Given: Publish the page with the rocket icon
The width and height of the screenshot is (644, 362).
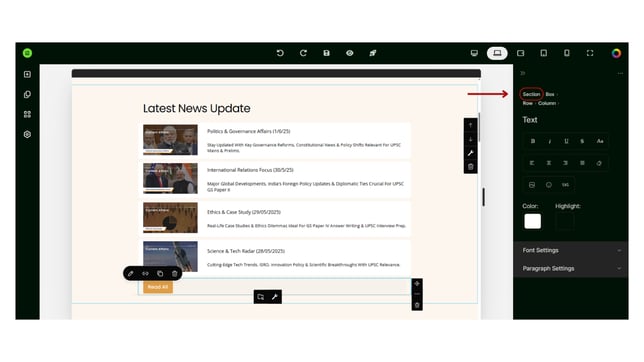Looking at the screenshot, I should click(x=373, y=53).
